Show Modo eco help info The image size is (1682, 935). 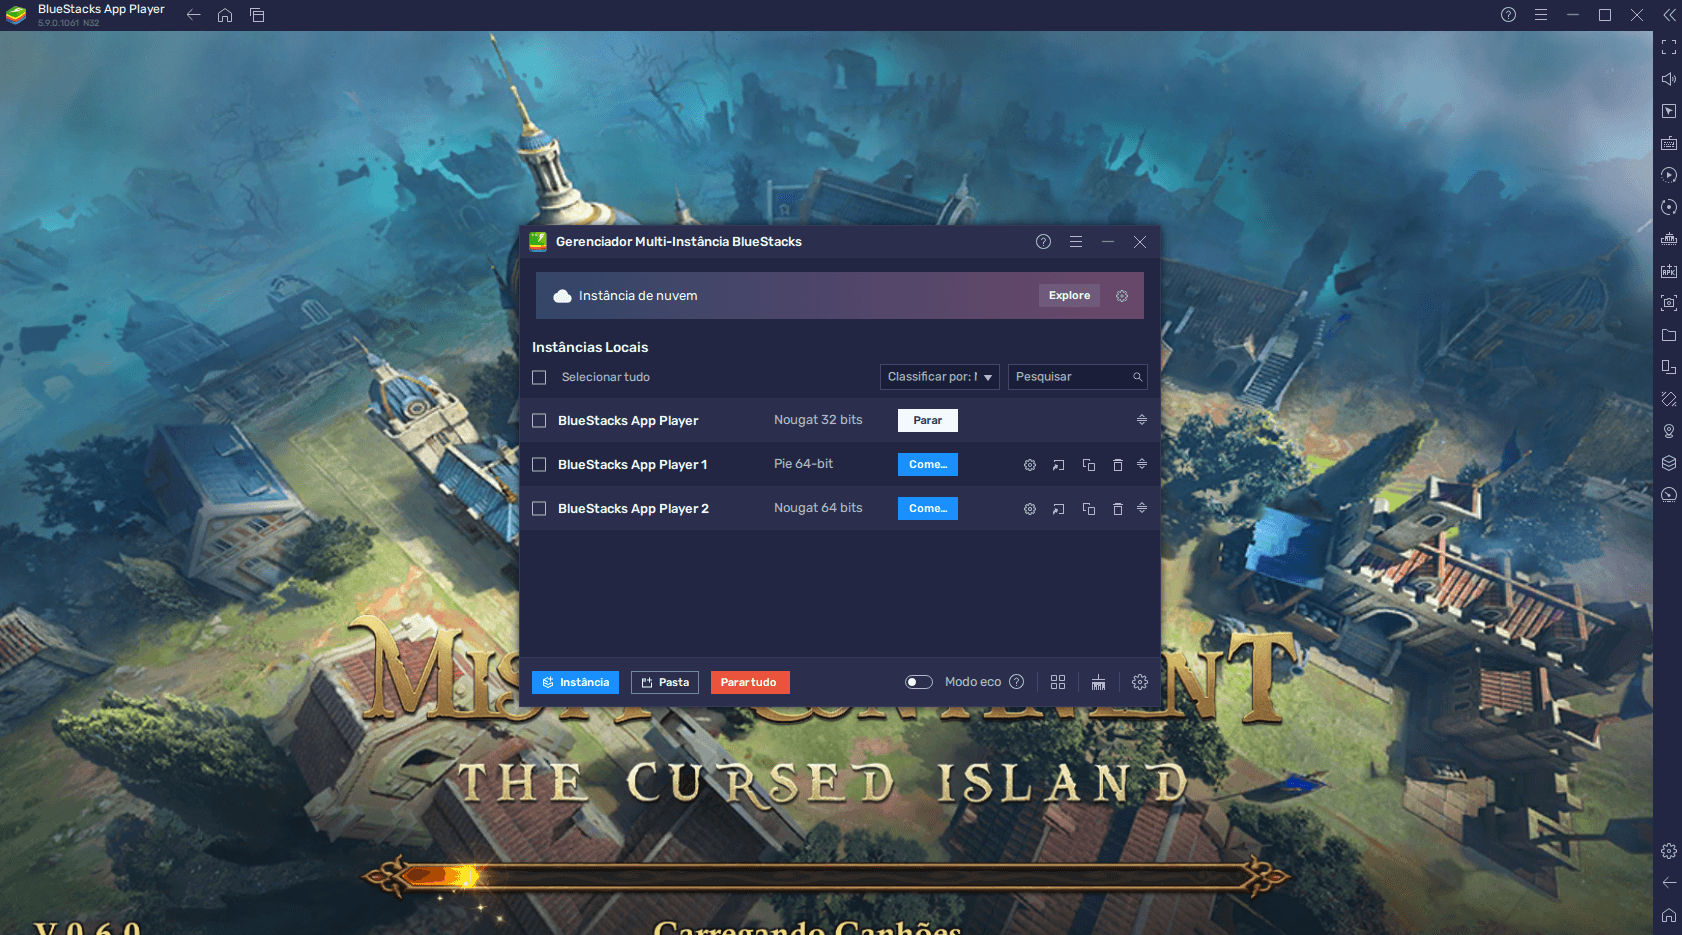1017,682
